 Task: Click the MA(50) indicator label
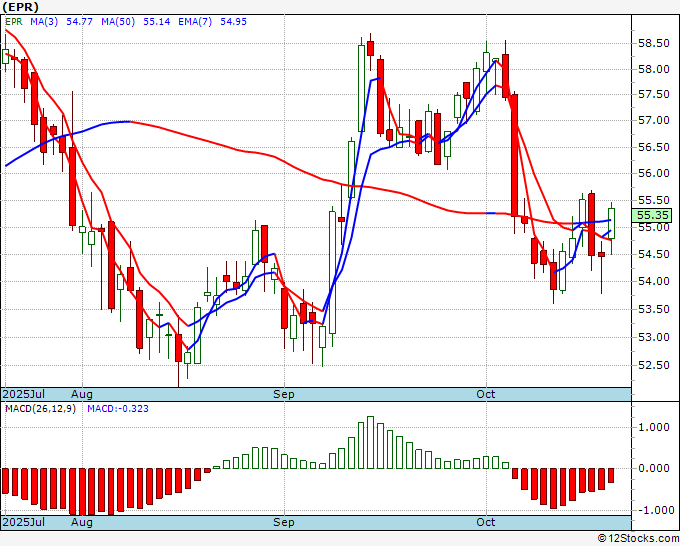pos(118,21)
